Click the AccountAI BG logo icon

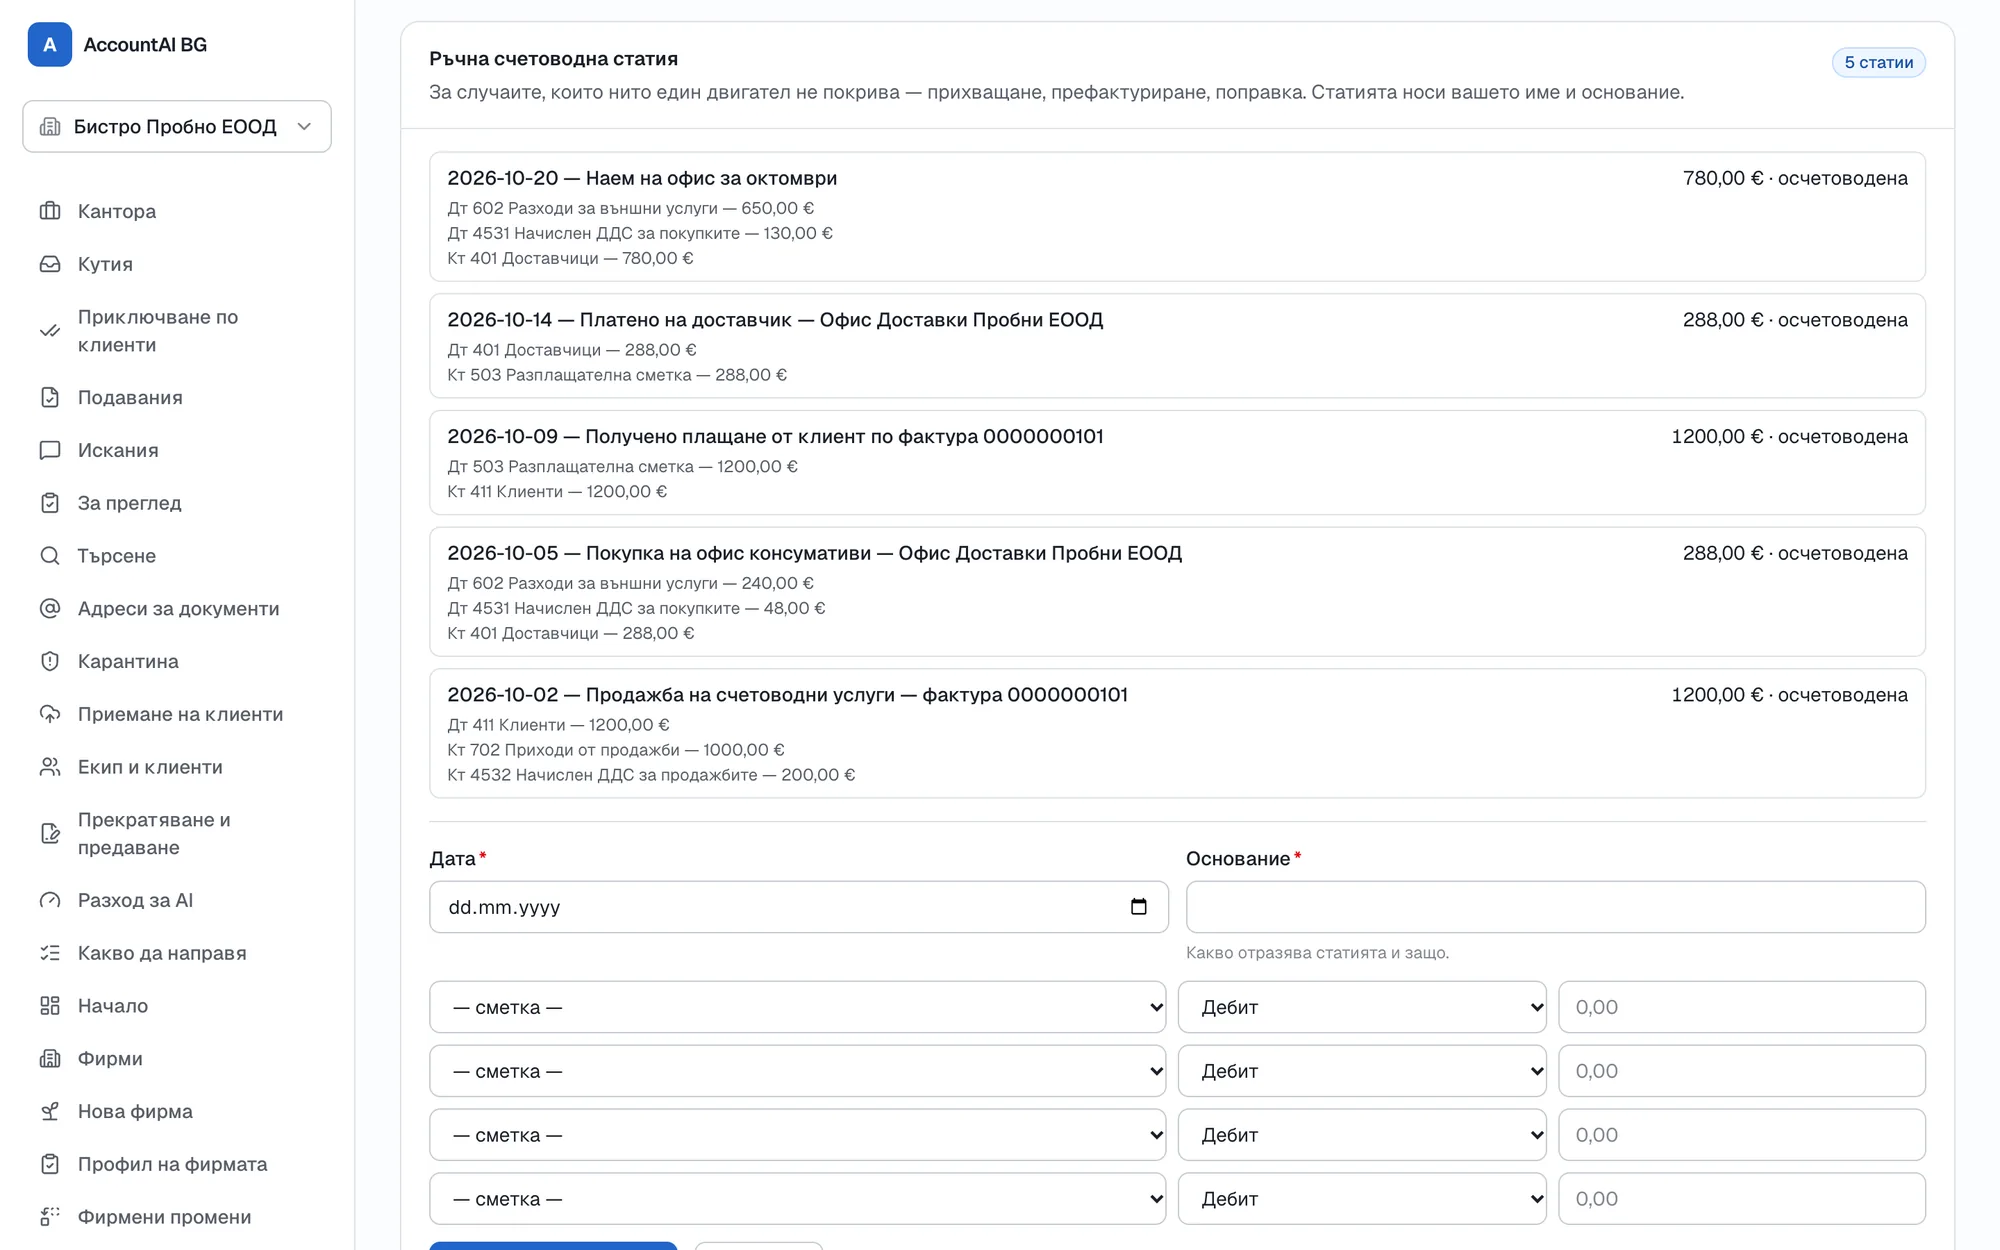(50, 45)
